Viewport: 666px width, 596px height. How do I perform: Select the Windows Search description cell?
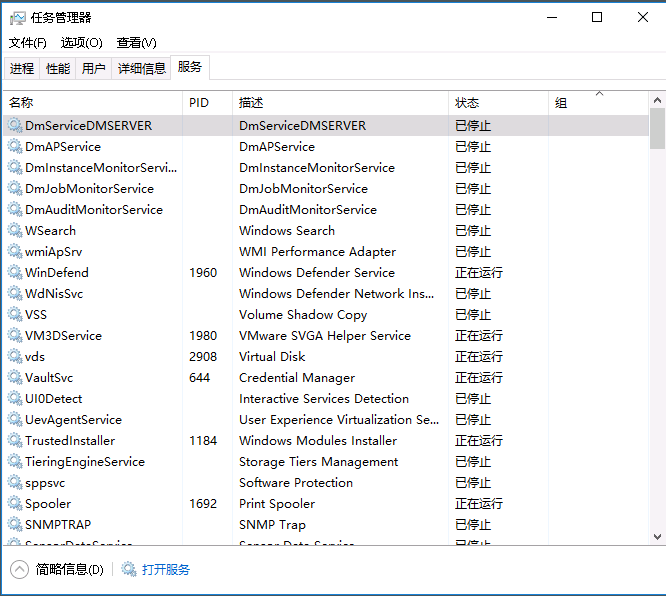click(287, 230)
